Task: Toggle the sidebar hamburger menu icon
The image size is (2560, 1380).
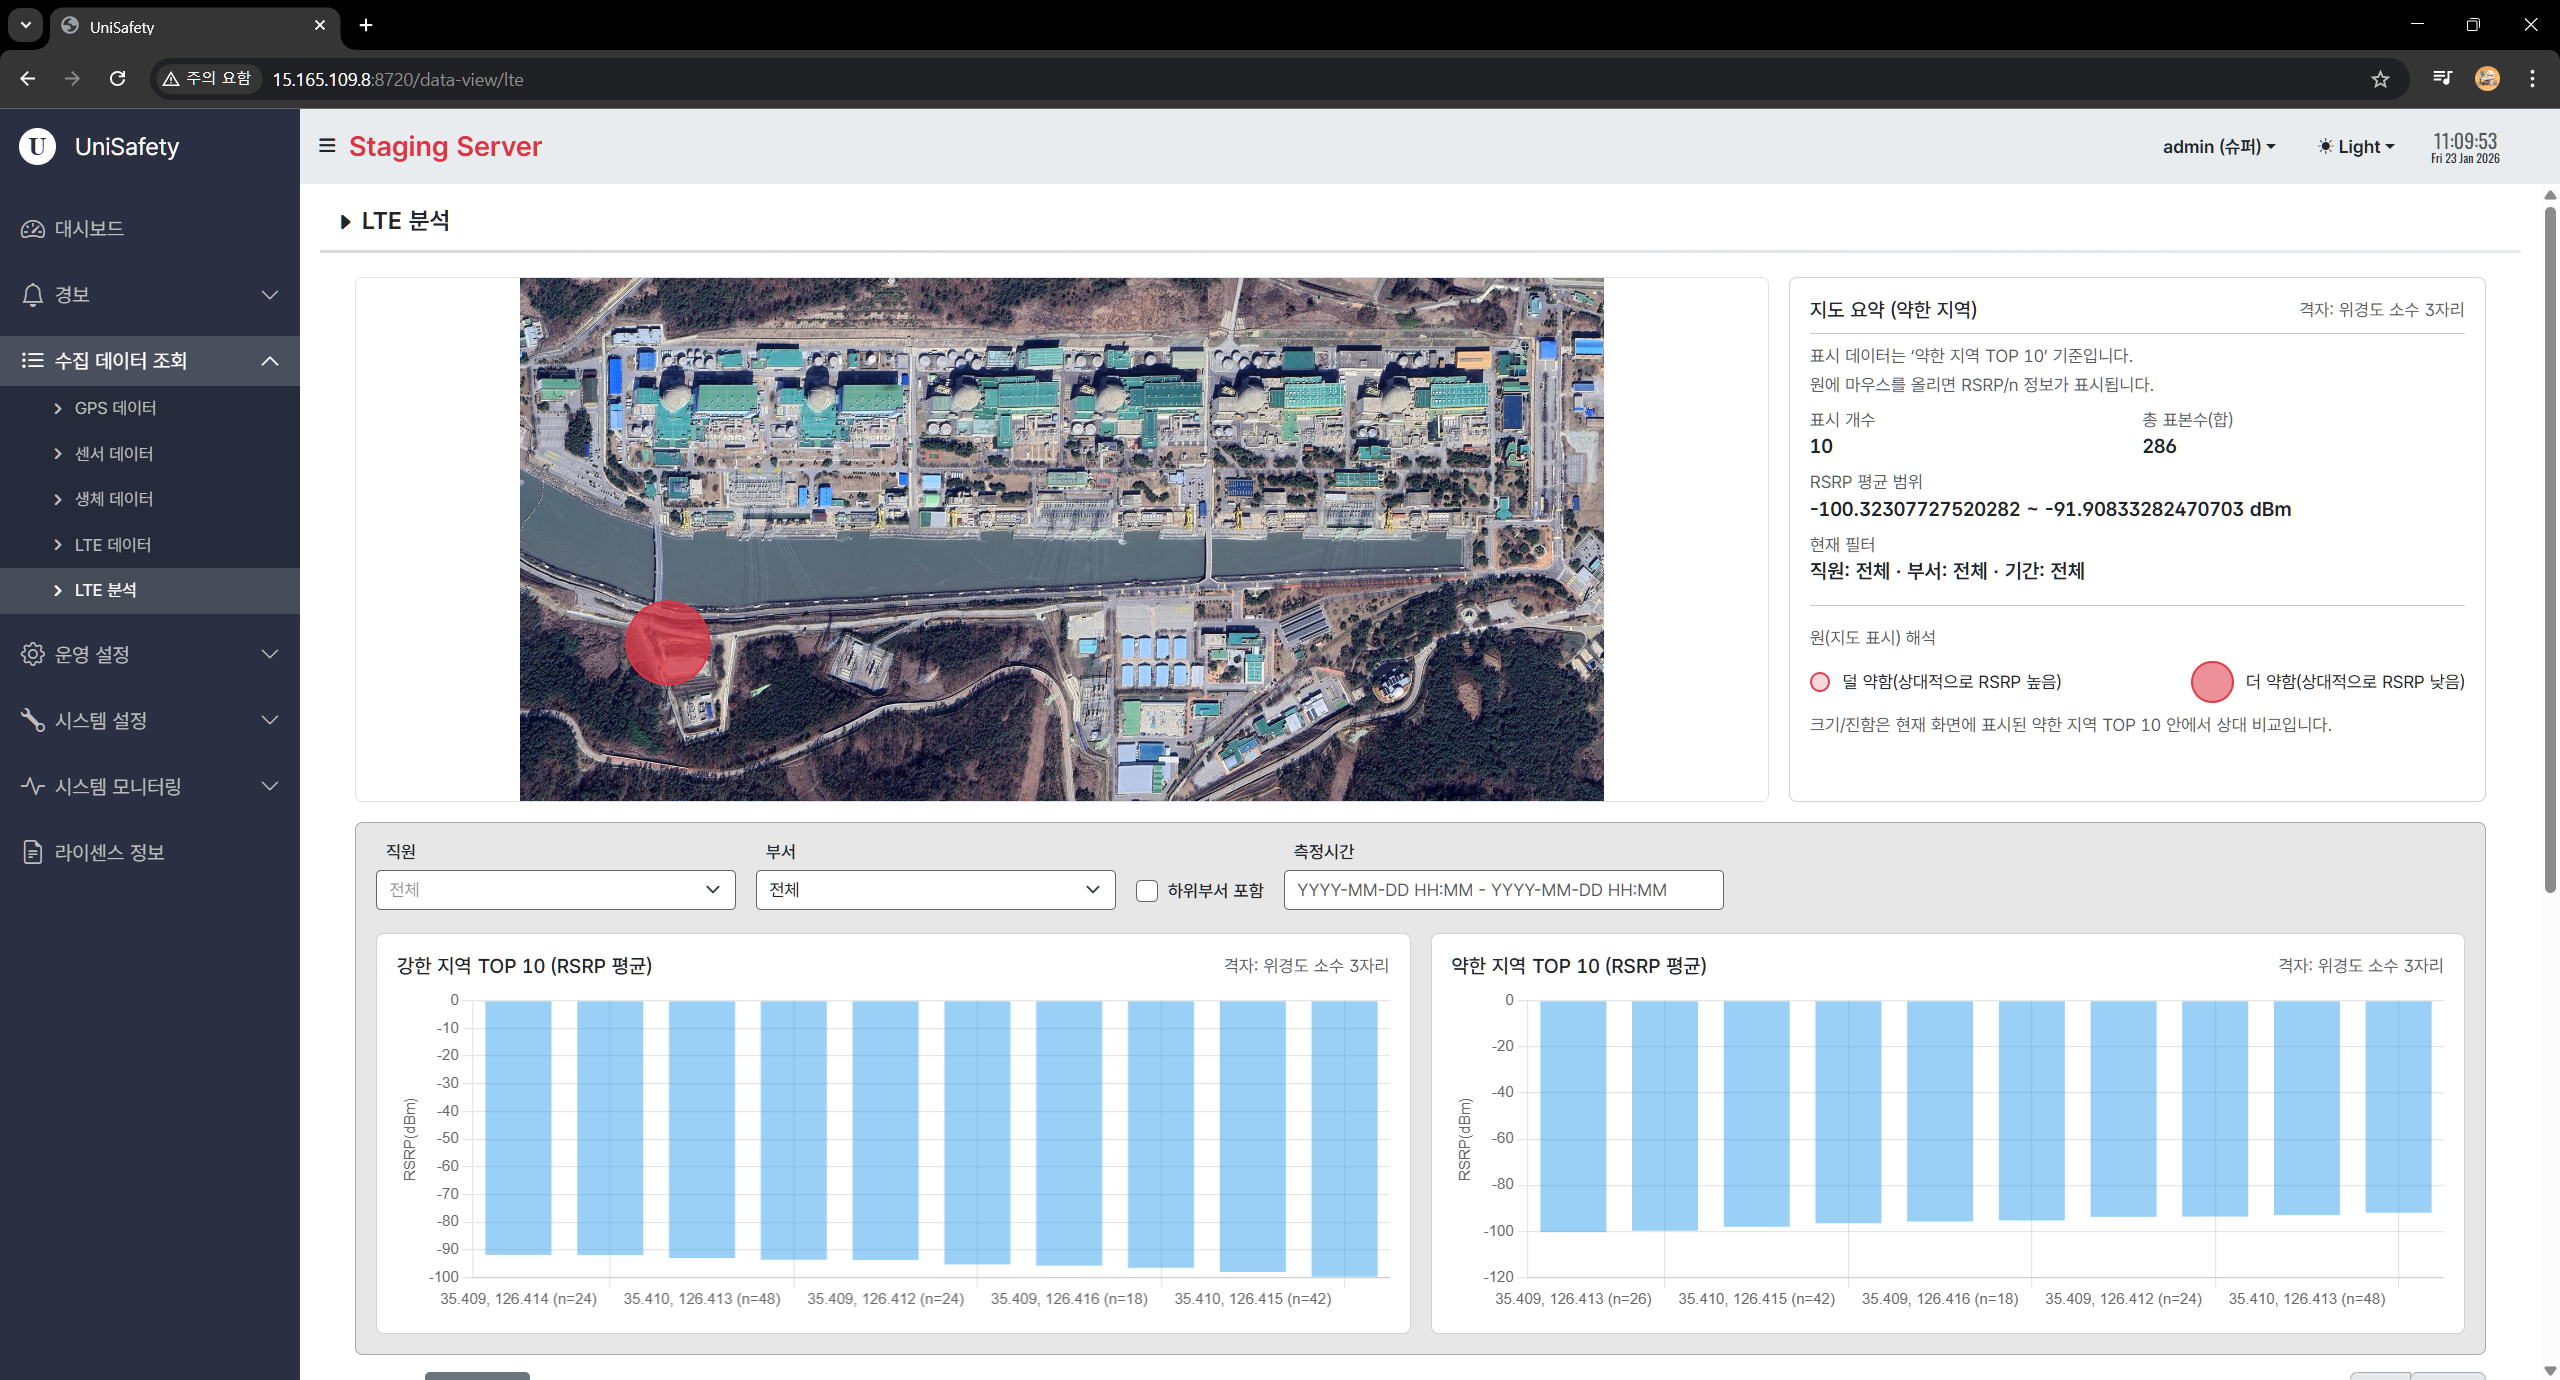Action: coord(326,146)
